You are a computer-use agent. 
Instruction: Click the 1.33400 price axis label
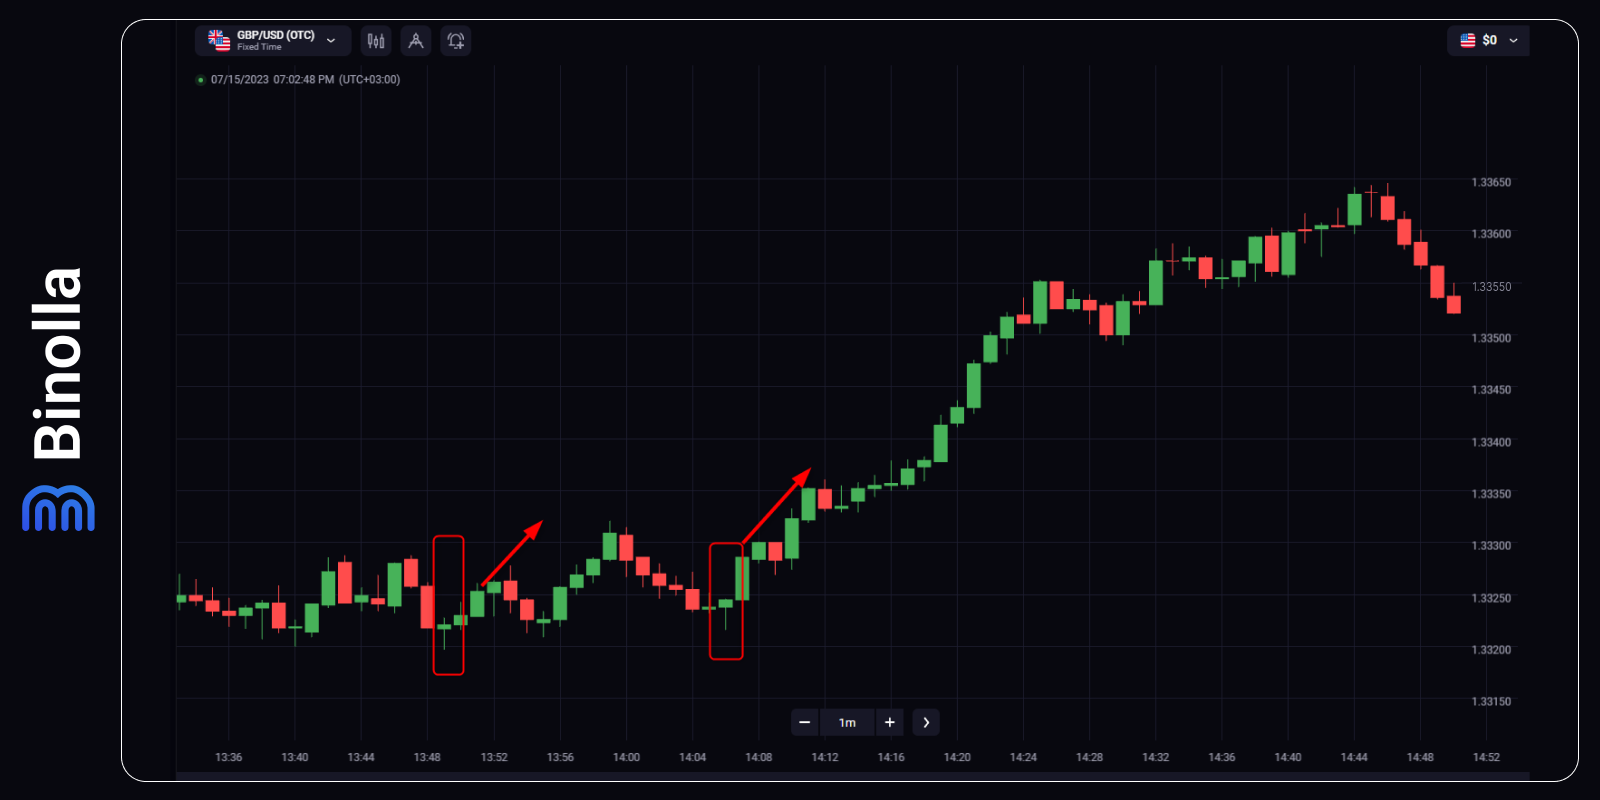point(1491,442)
